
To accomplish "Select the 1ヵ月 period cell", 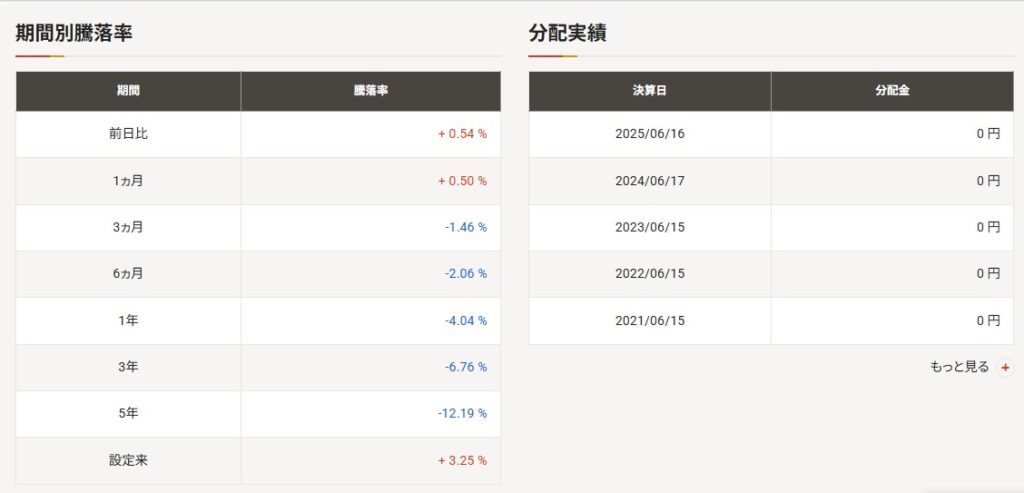I will point(128,181).
